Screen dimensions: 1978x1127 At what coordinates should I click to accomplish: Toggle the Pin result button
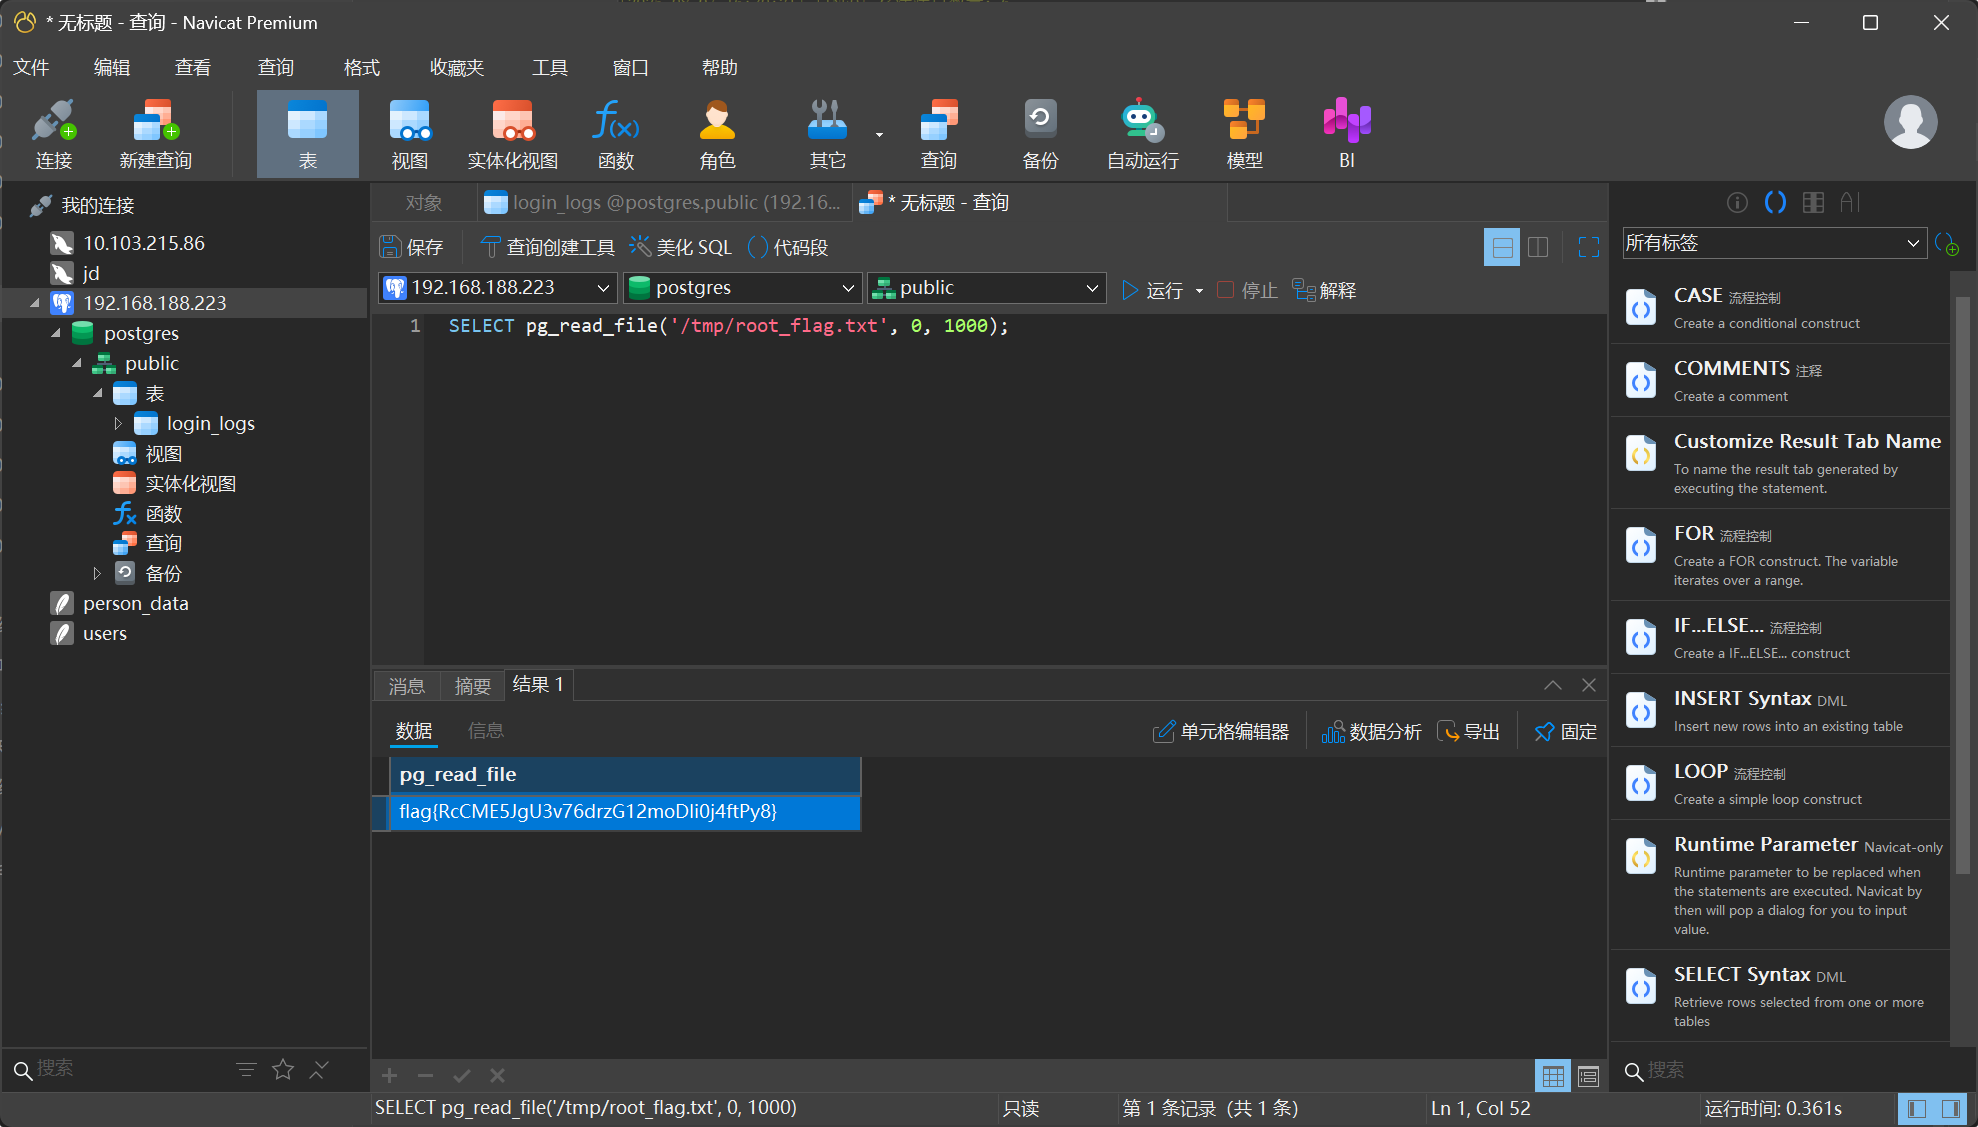(x=1565, y=732)
